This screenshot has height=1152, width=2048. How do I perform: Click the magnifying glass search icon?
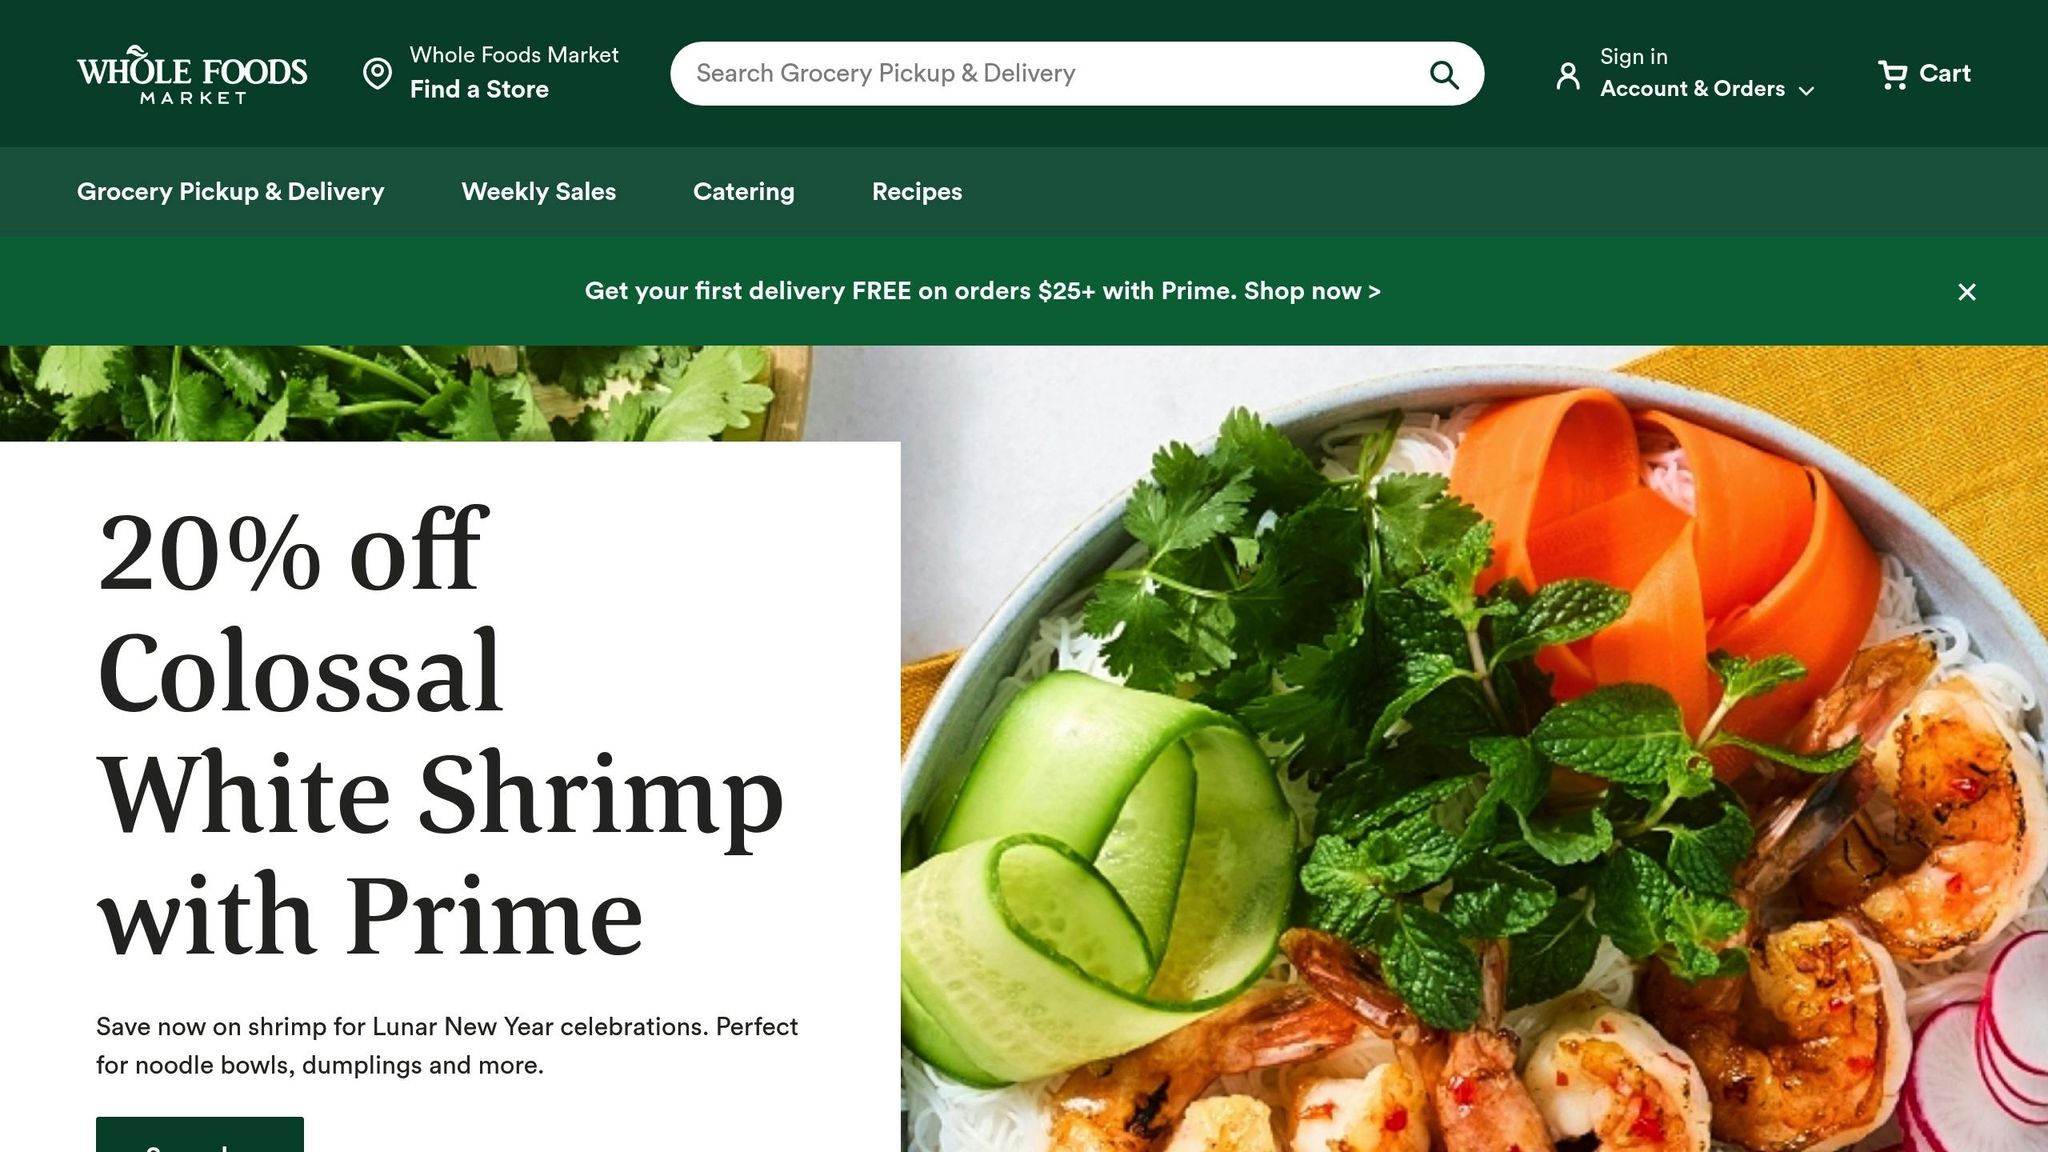pos(1444,74)
